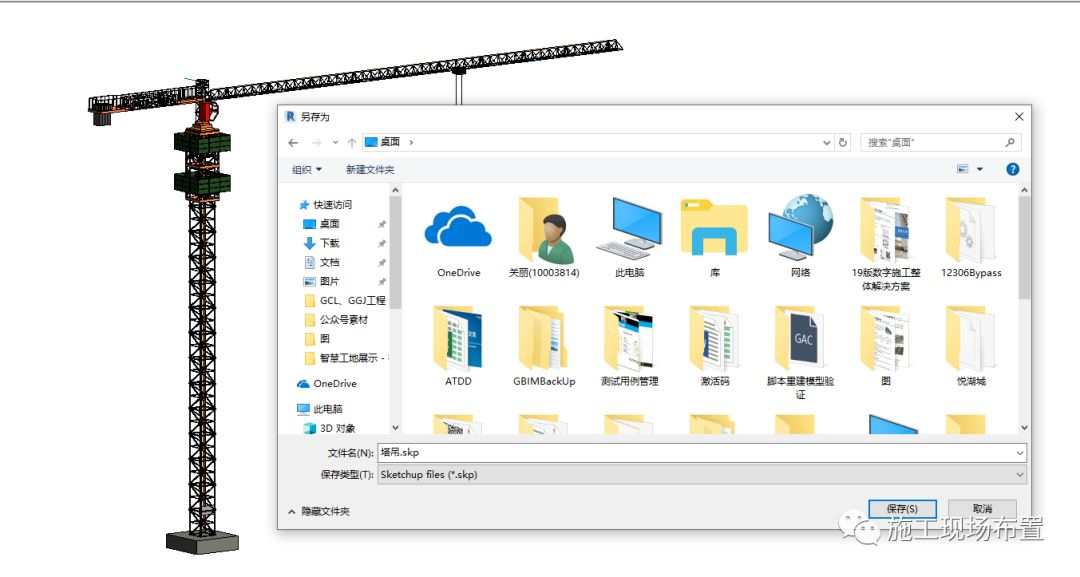Expand the 文件名 dropdown arrow
The height and width of the screenshot is (577, 1080).
[x=1019, y=453]
